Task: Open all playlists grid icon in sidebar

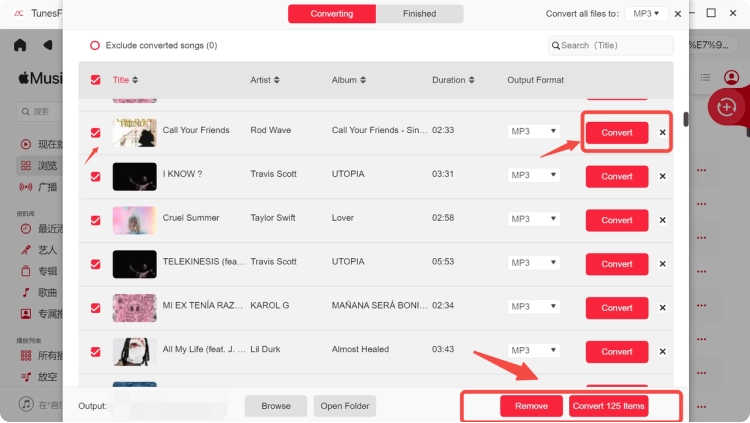Action: 26,355
